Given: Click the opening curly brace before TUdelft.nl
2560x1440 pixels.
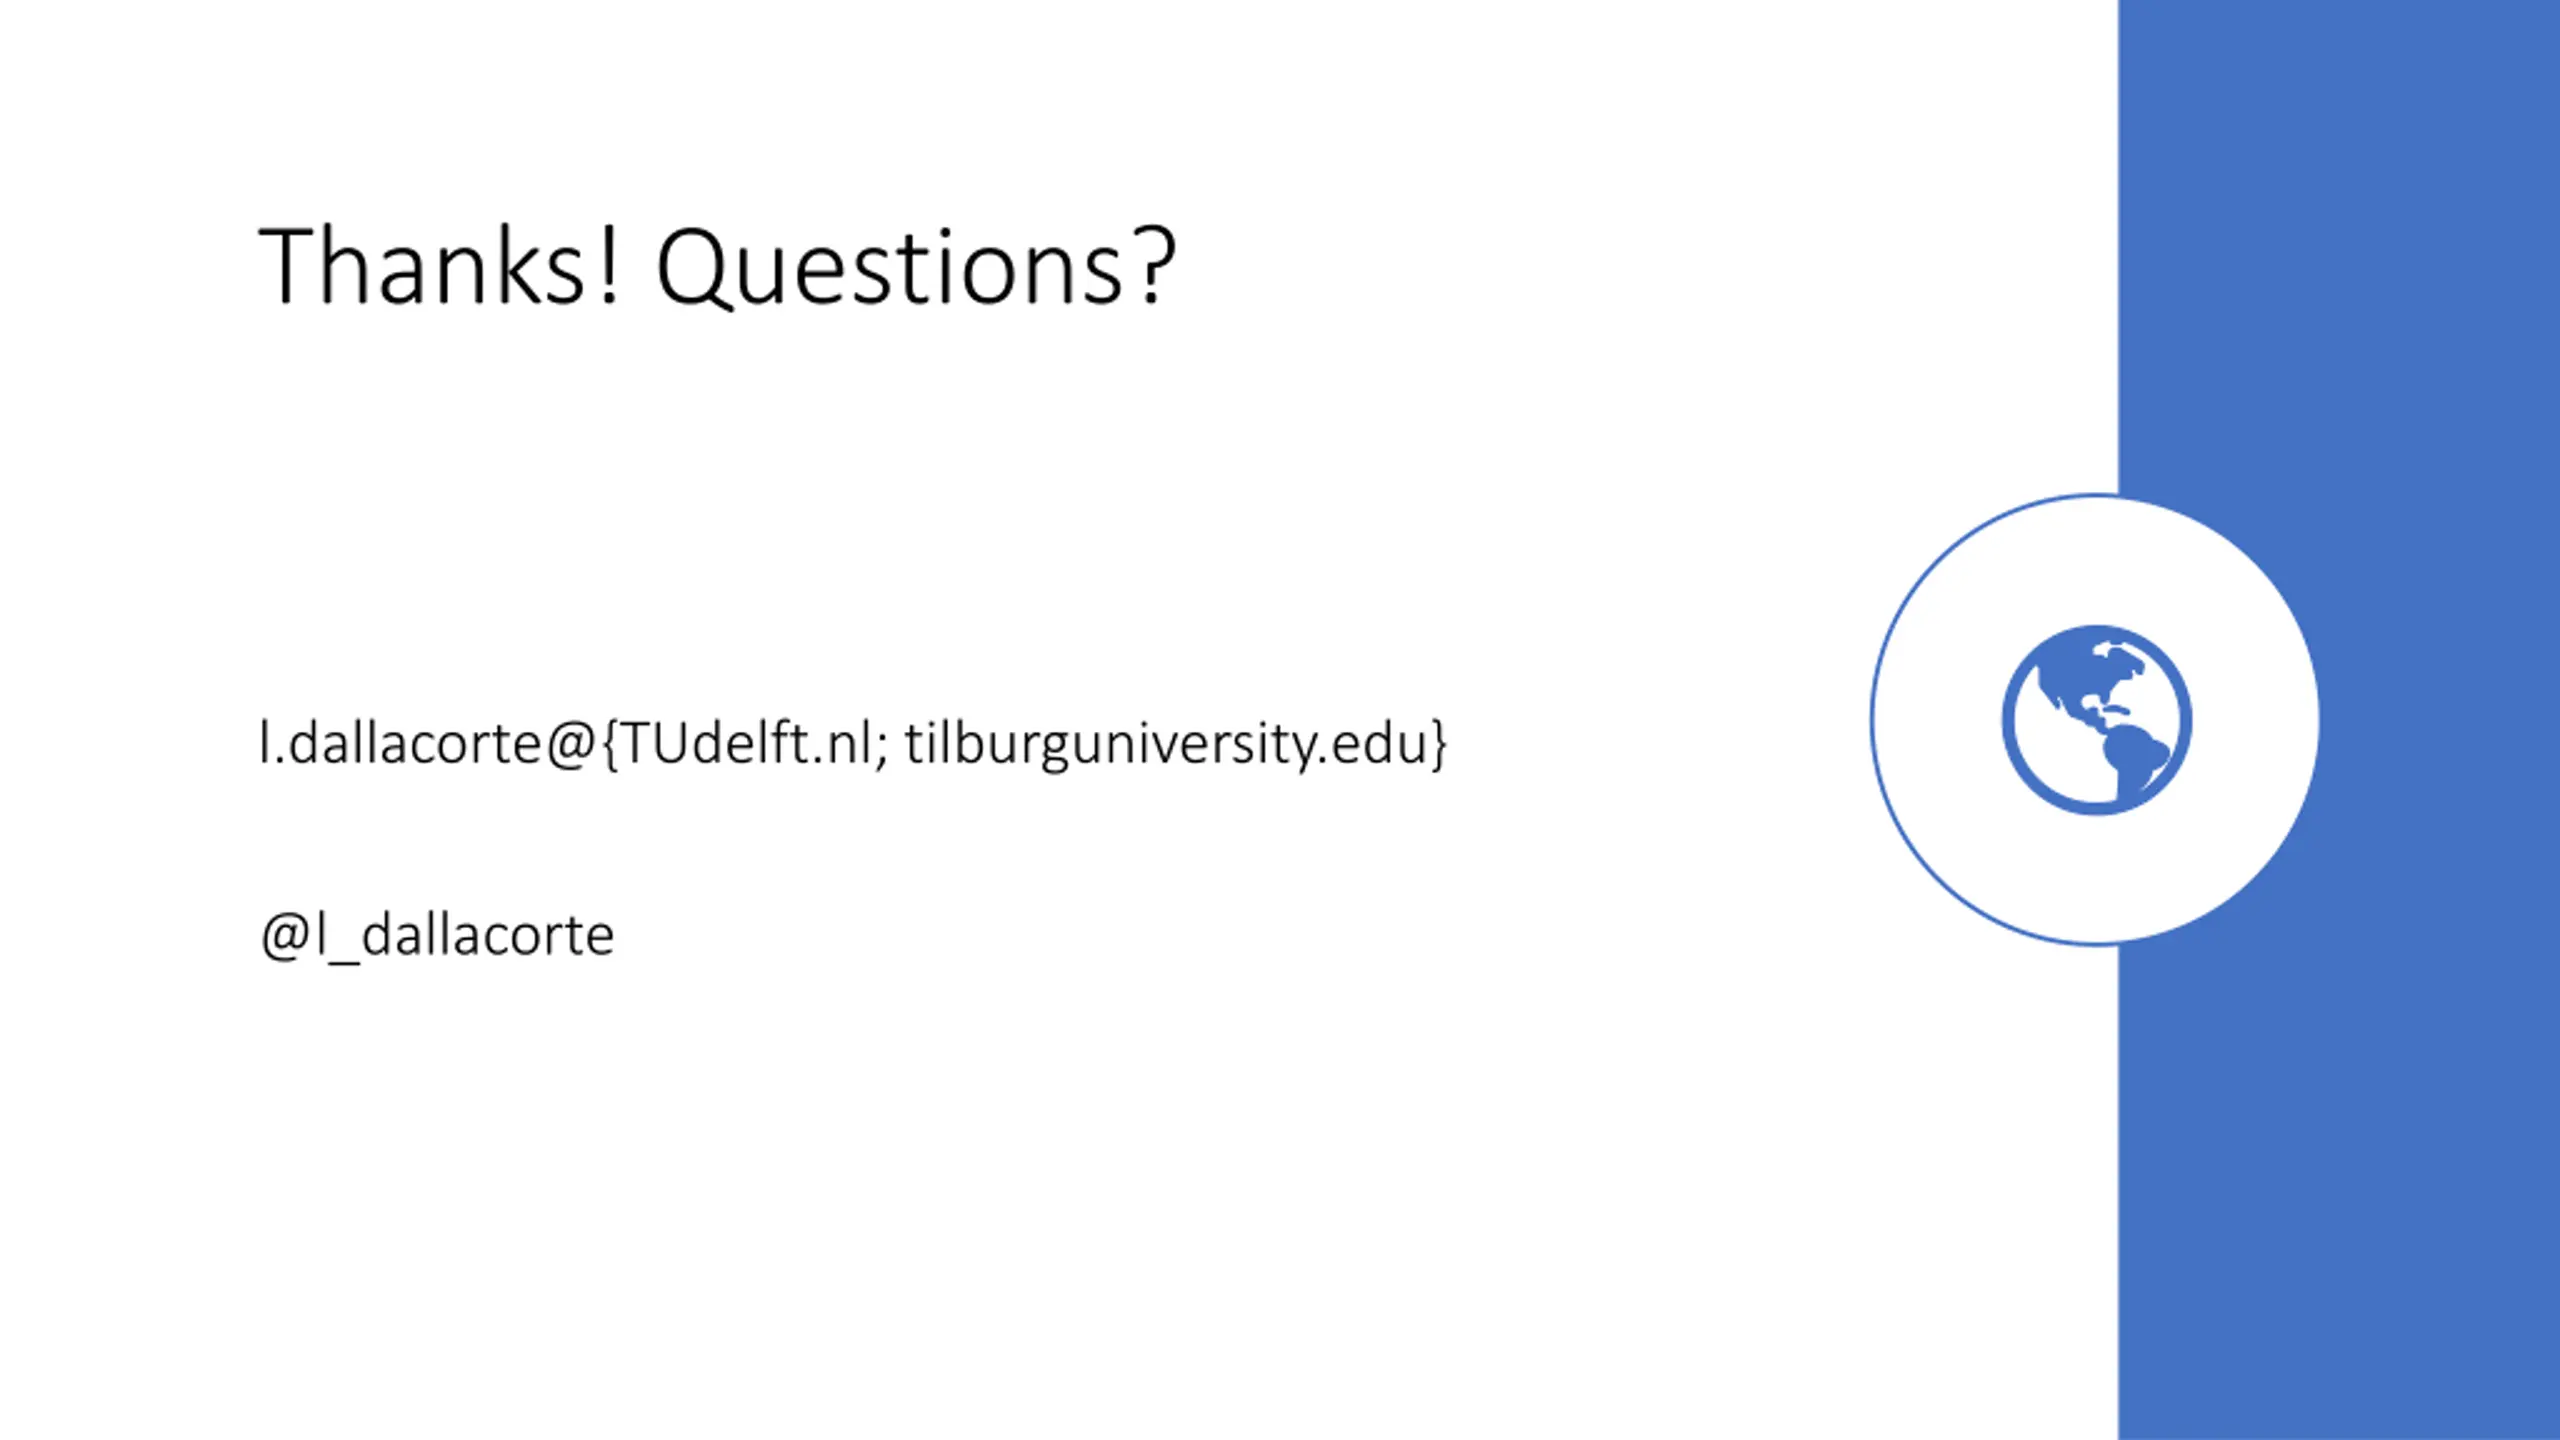Looking at the screenshot, I should [x=610, y=744].
